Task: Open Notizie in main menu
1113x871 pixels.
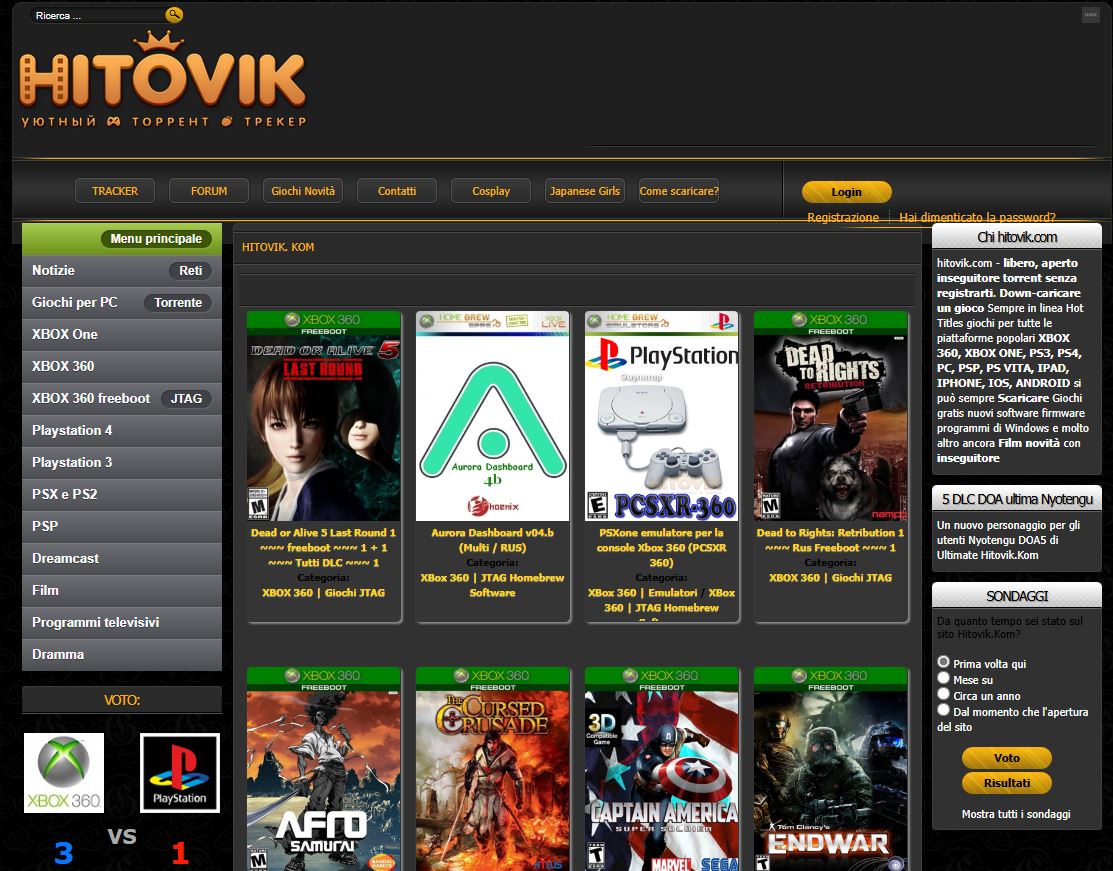Action: coord(53,270)
